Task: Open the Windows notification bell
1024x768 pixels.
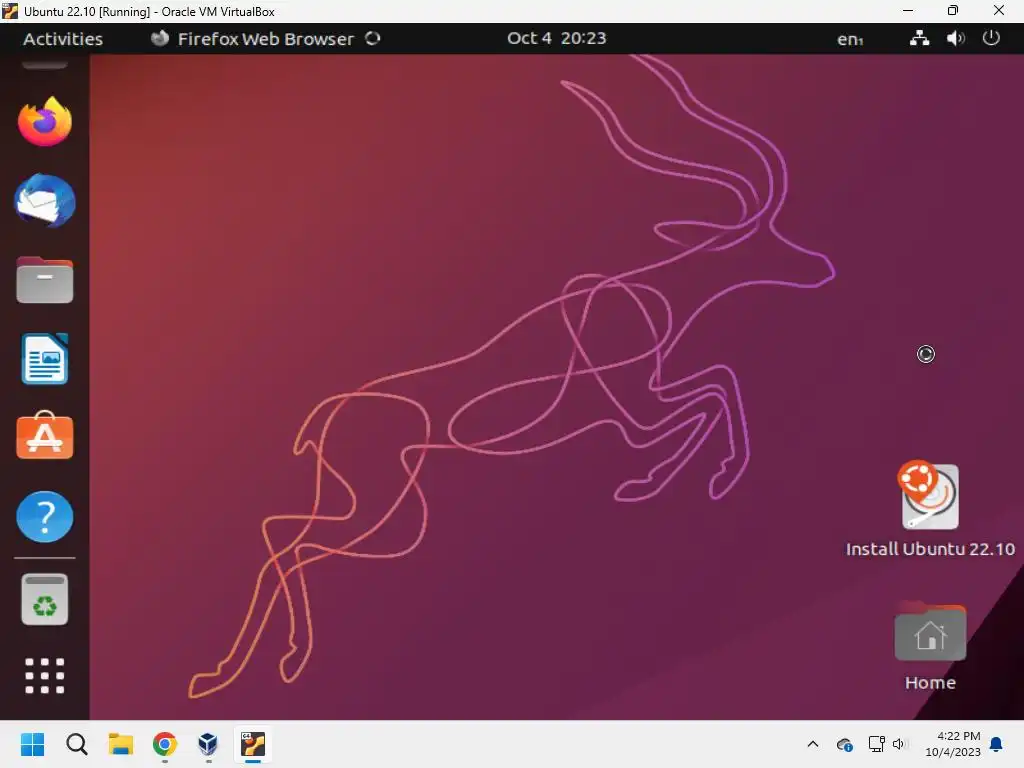Action: coord(997,744)
